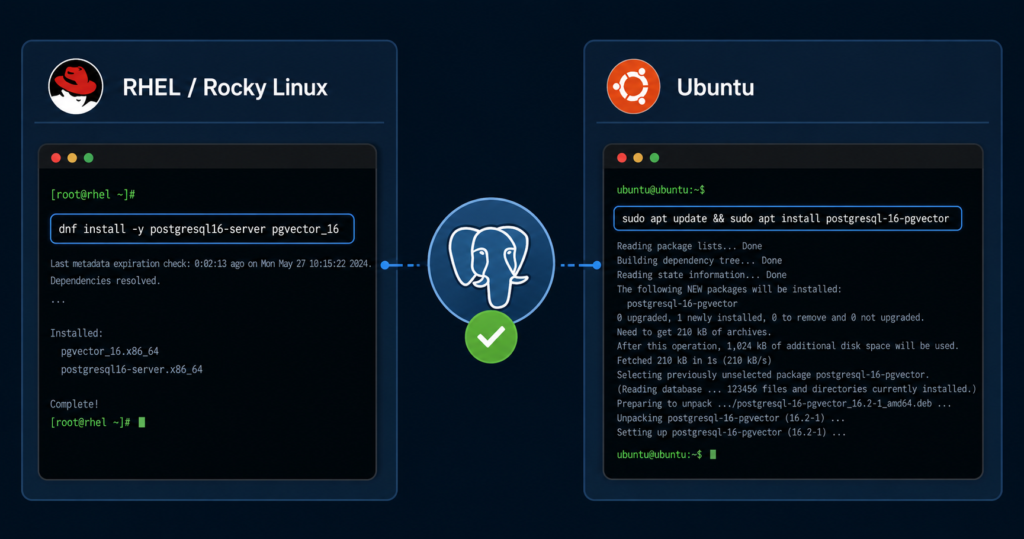Click 'Reading state information... Done' line
The height and width of the screenshot is (539, 1024).
tap(701, 275)
